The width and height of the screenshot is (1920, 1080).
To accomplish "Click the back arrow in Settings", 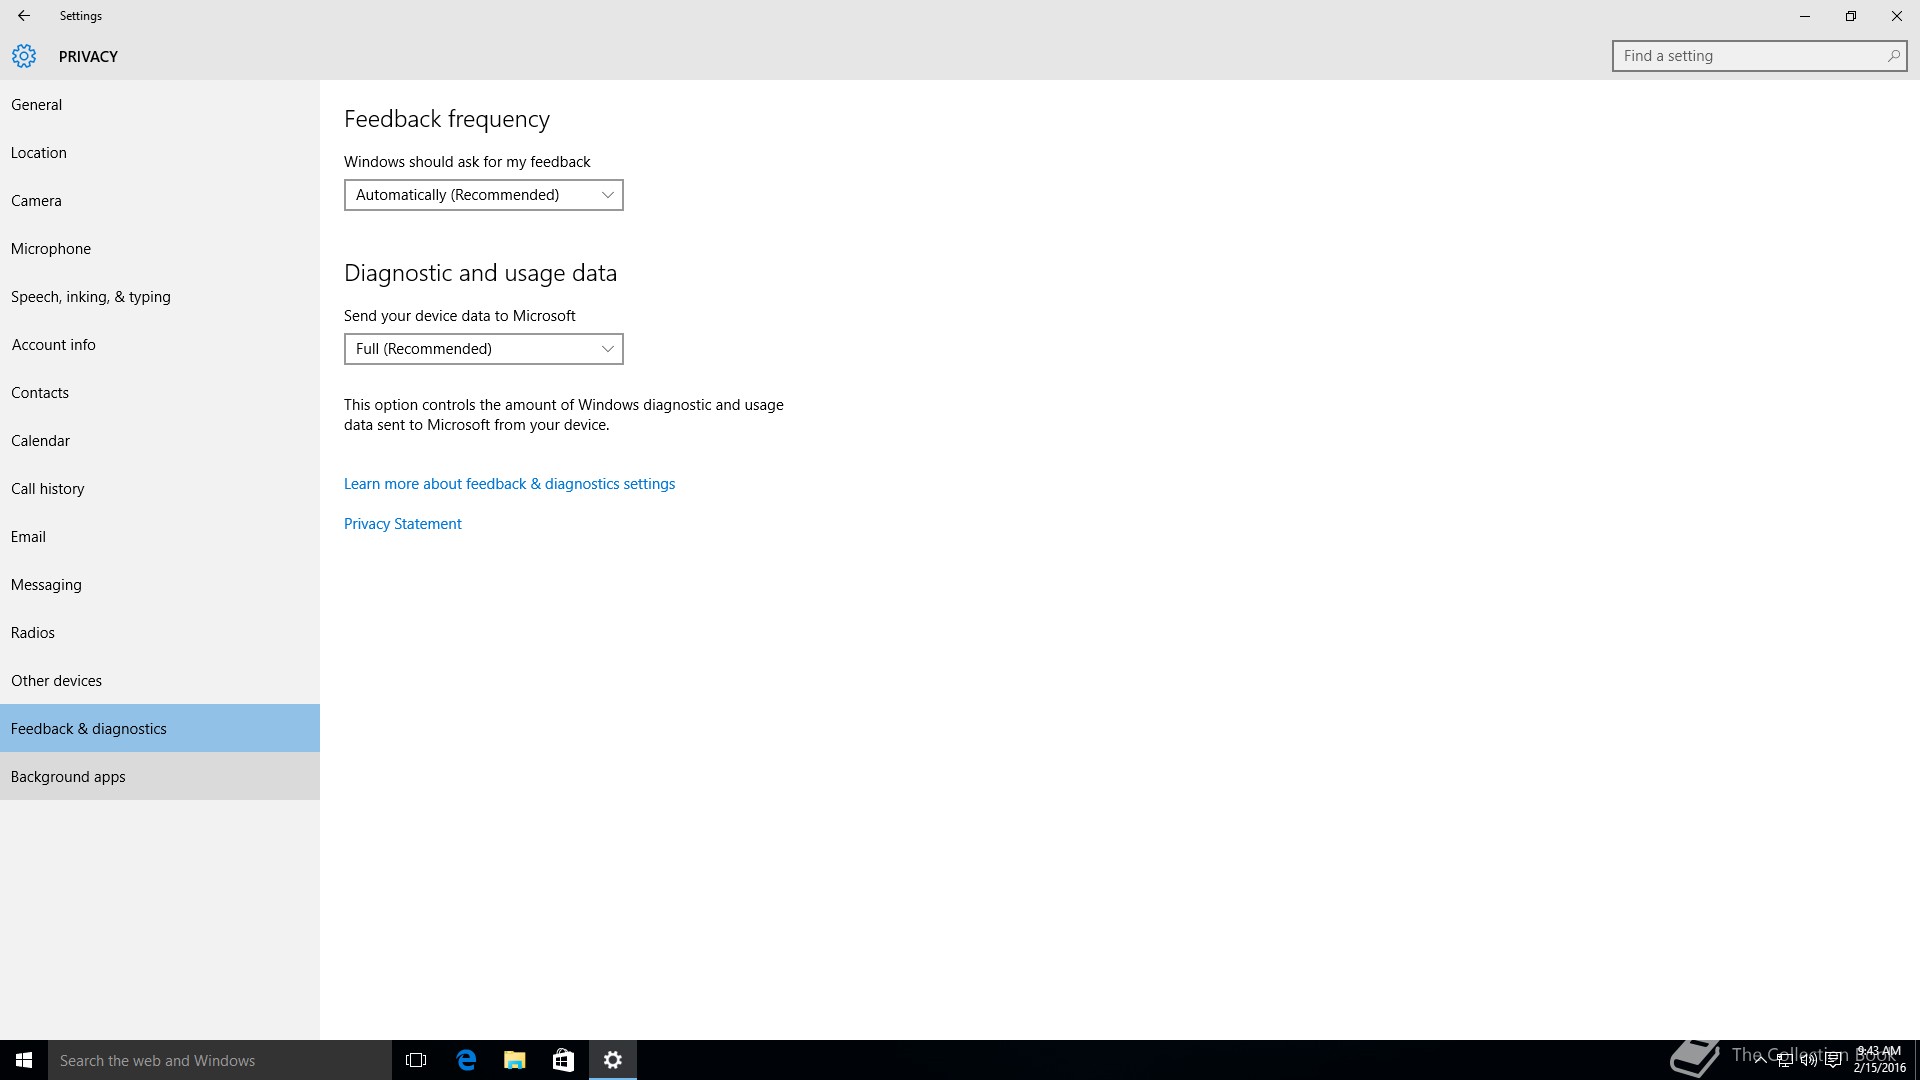I will [x=24, y=16].
